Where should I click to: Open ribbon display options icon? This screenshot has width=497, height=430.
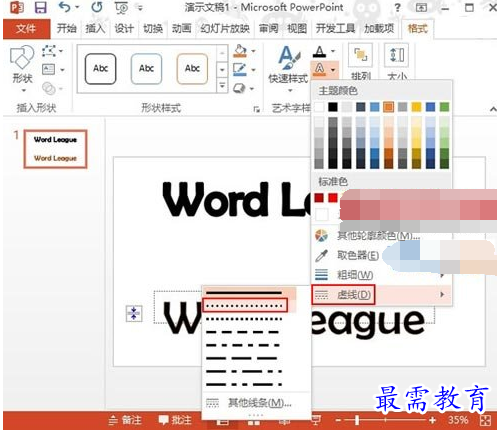pyautogui.click(x=421, y=7)
